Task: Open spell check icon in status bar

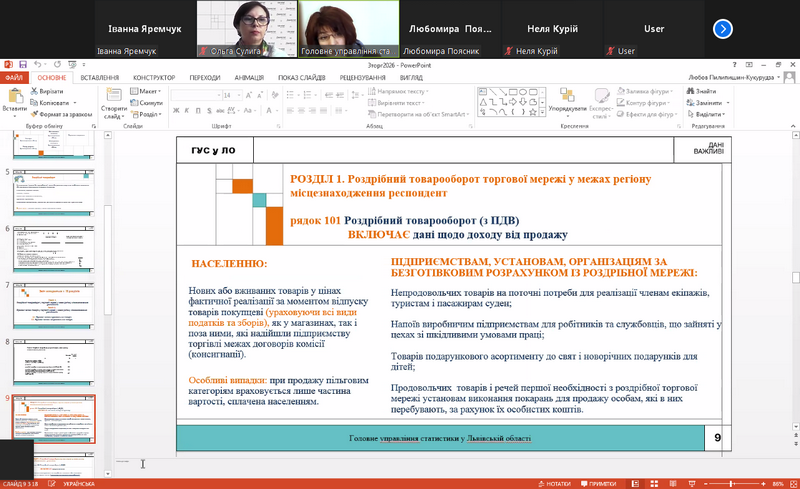Action: pyautogui.click(x=52, y=483)
